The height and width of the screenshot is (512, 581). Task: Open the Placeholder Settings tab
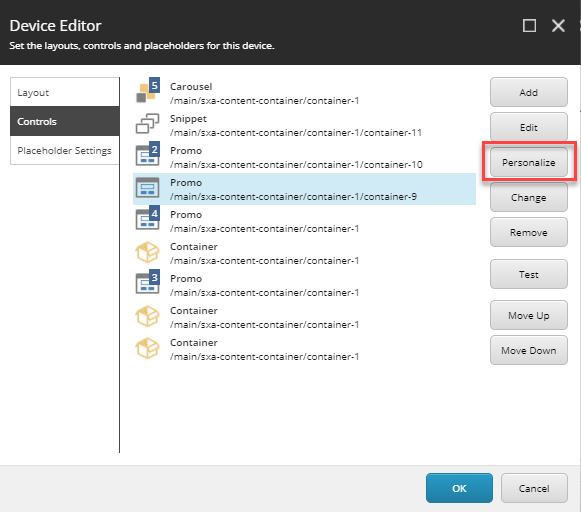(65, 150)
